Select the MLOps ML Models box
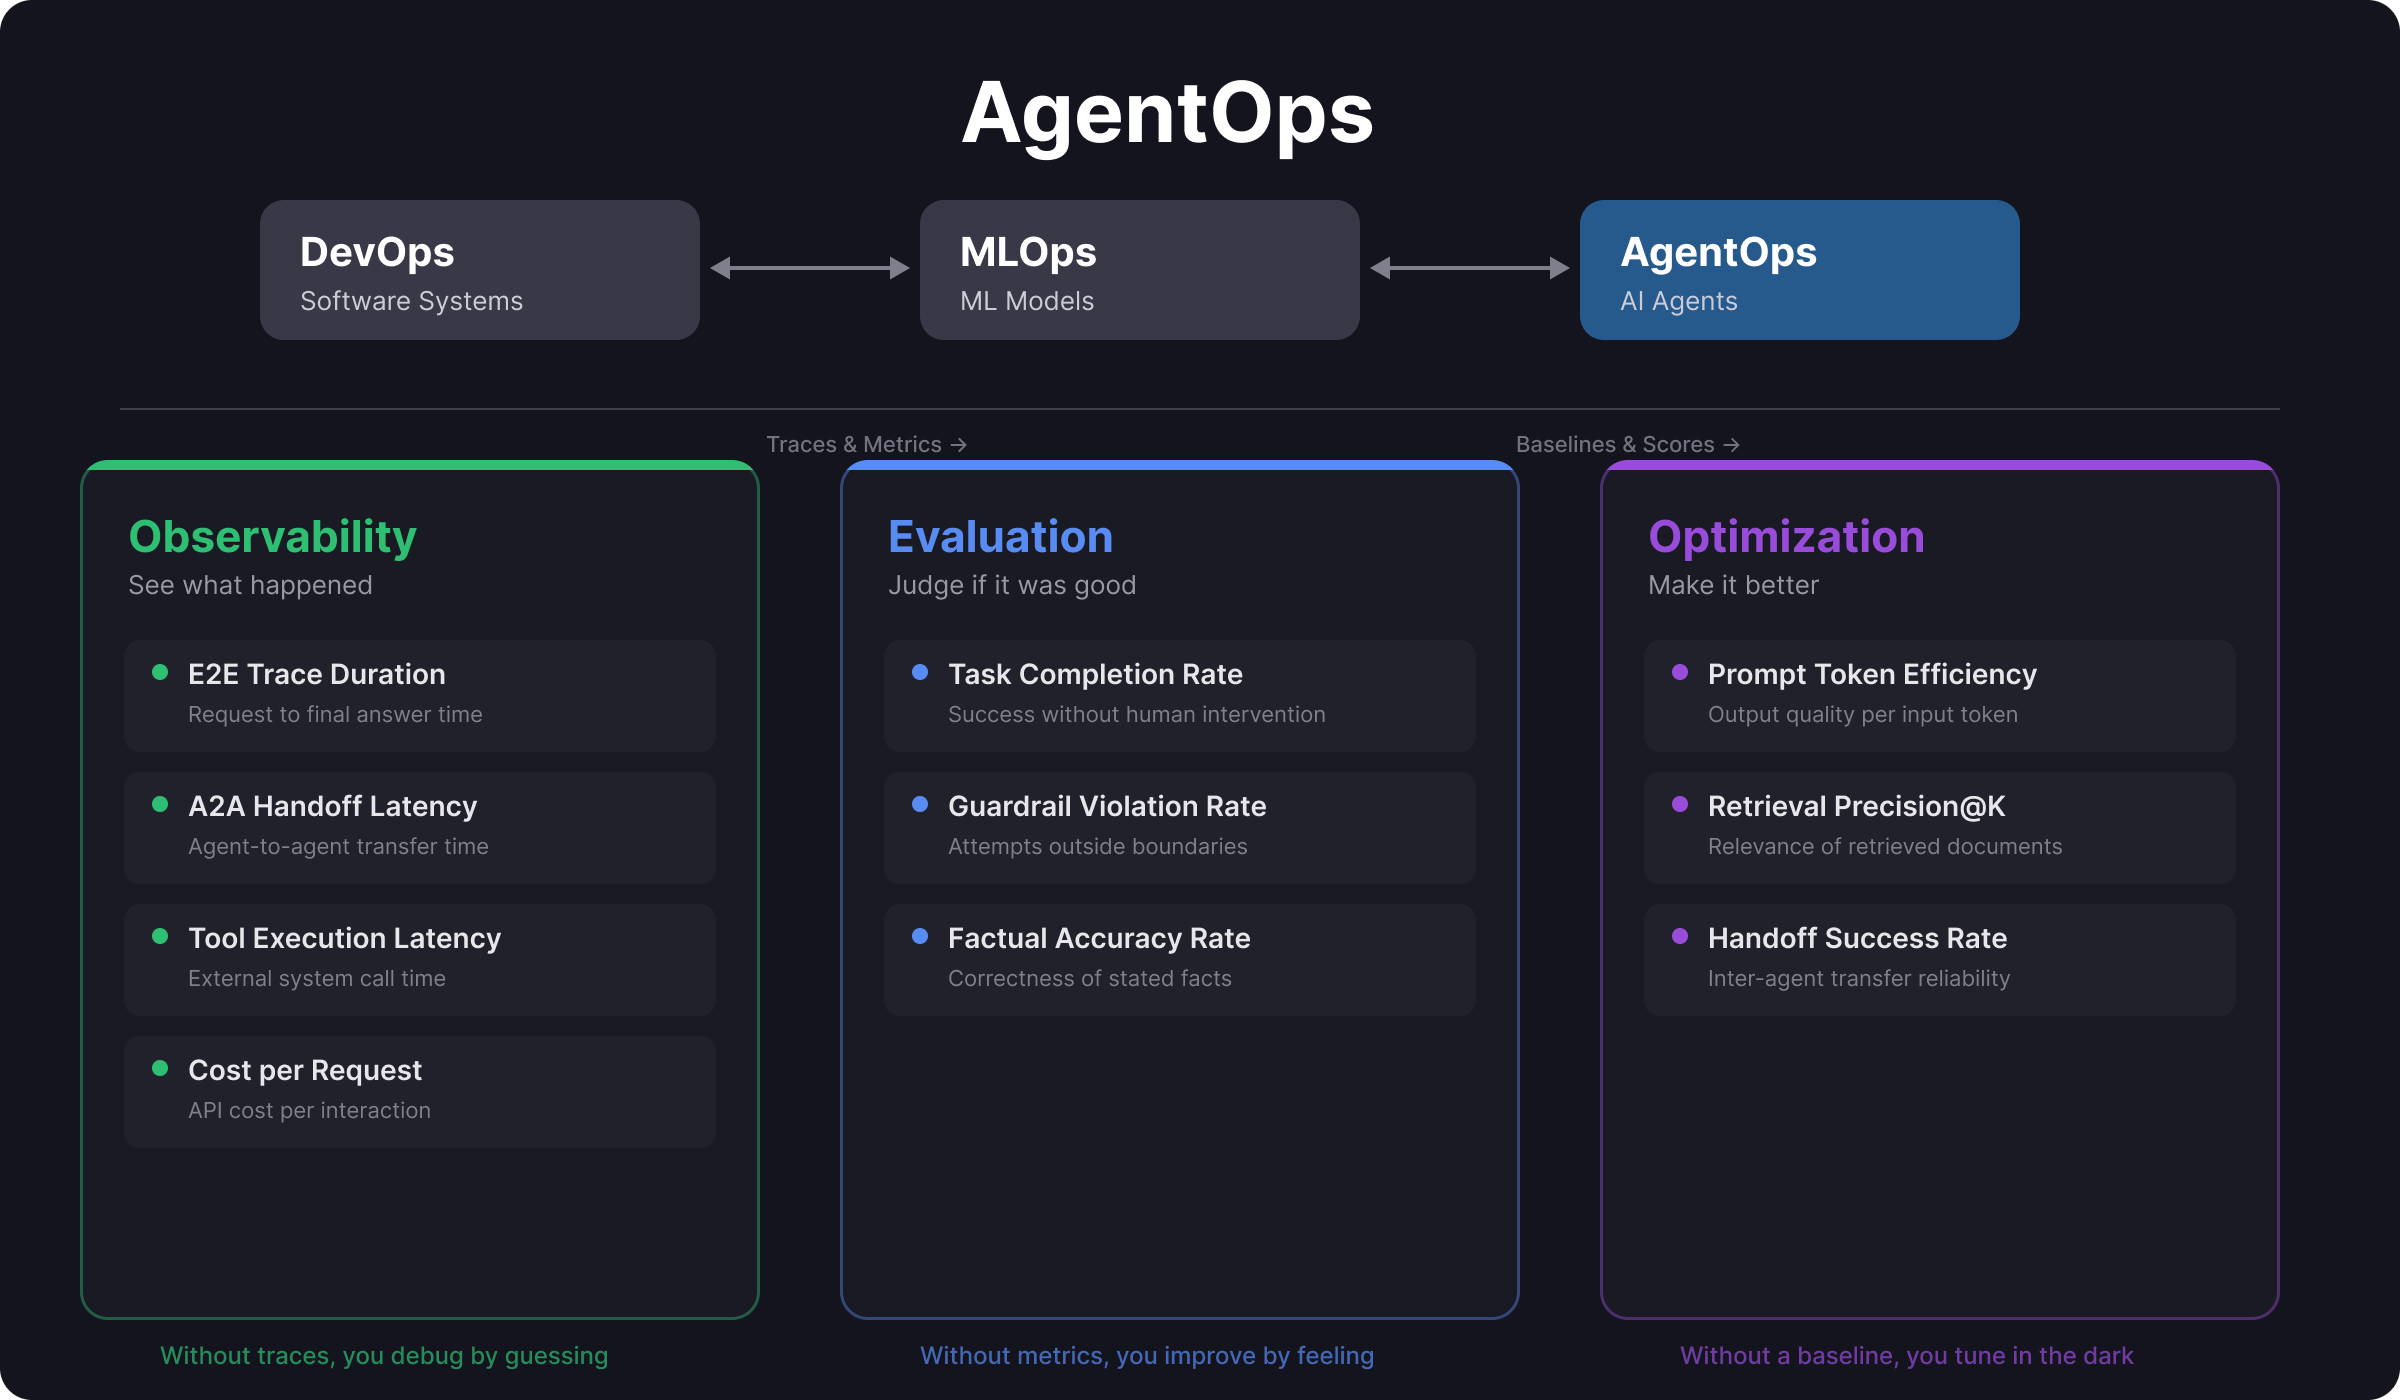The width and height of the screenshot is (2400, 1400). coord(1140,270)
